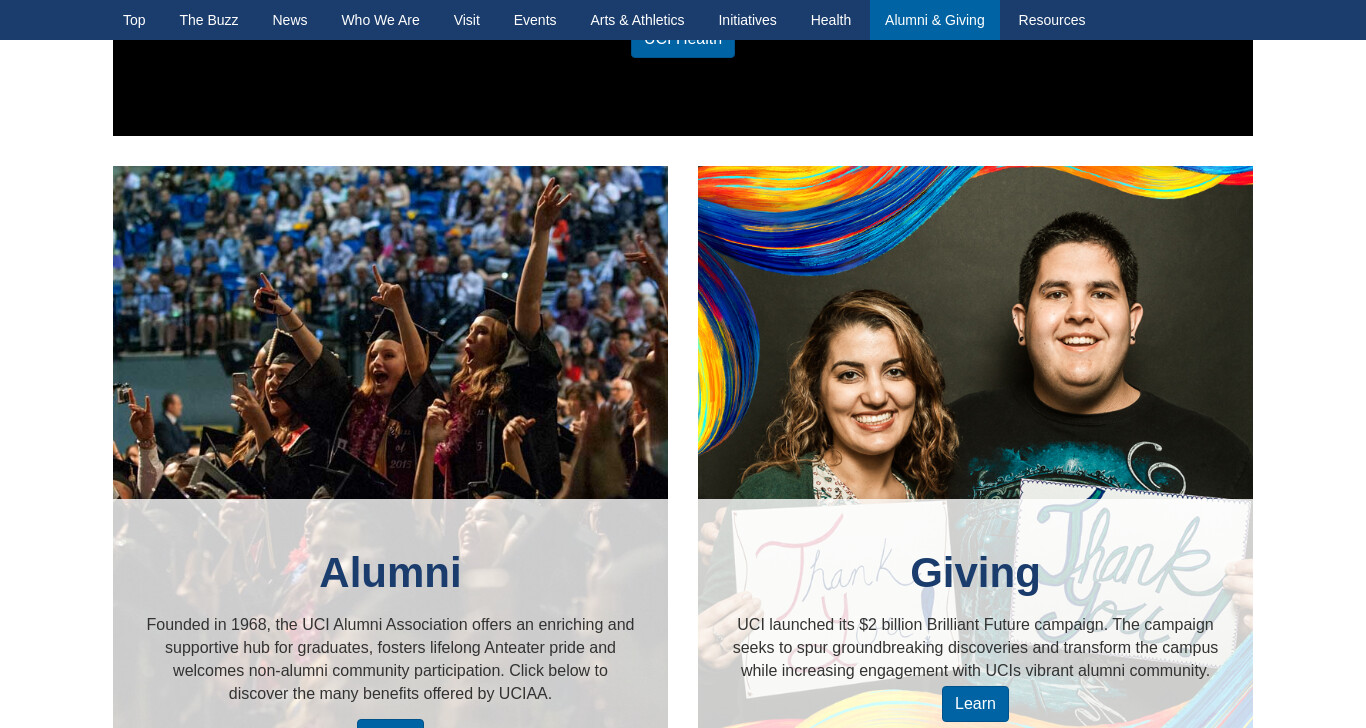
Task: Click the blue button below the Alumni description
Action: point(390,724)
